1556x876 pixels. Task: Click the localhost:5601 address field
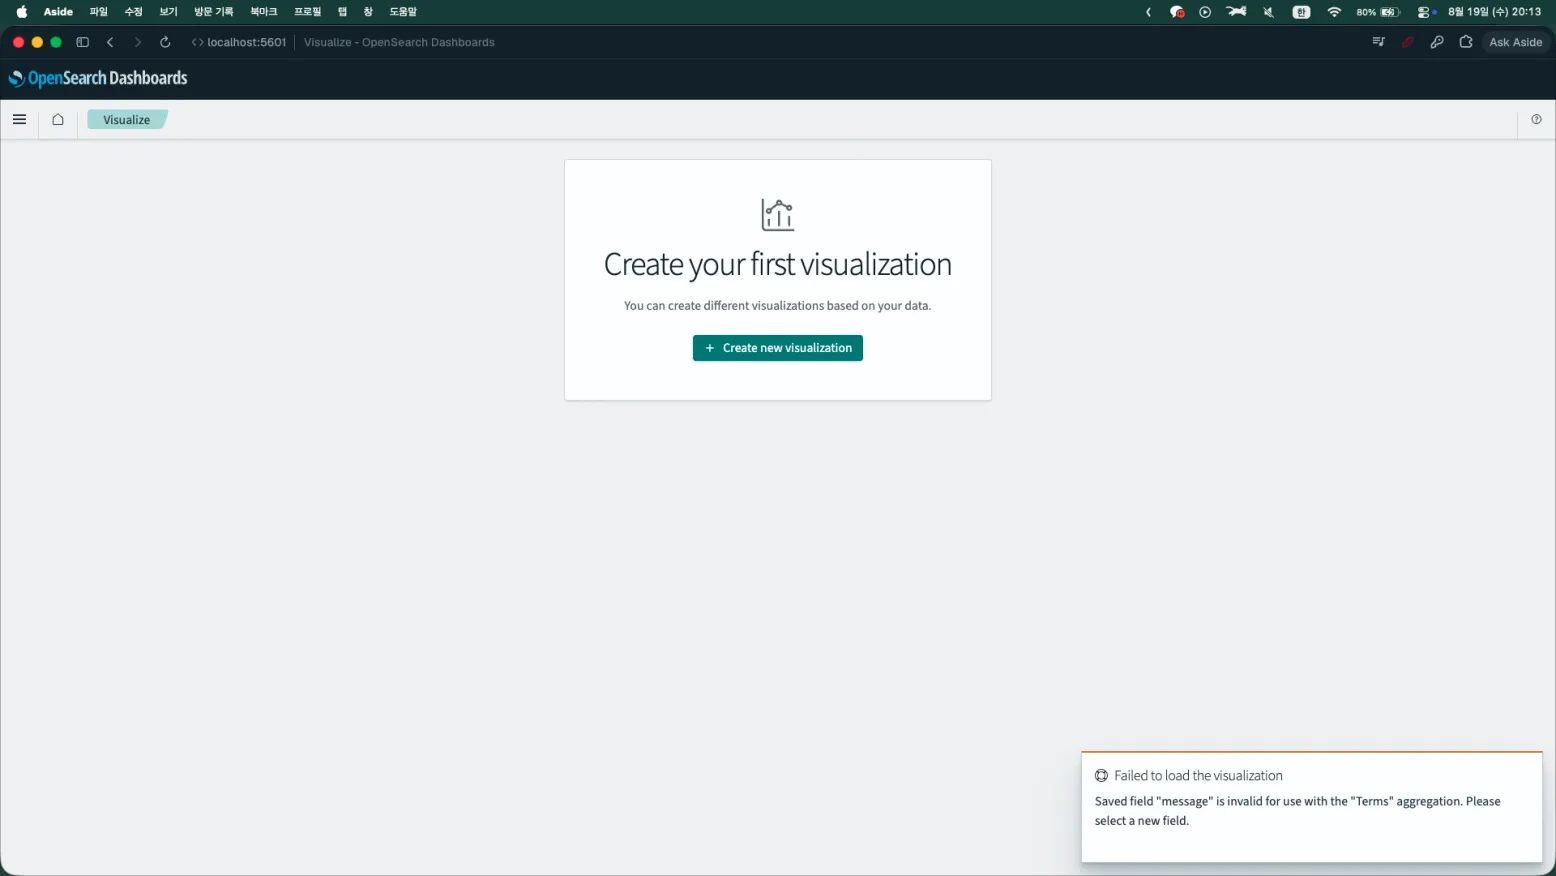coord(246,42)
